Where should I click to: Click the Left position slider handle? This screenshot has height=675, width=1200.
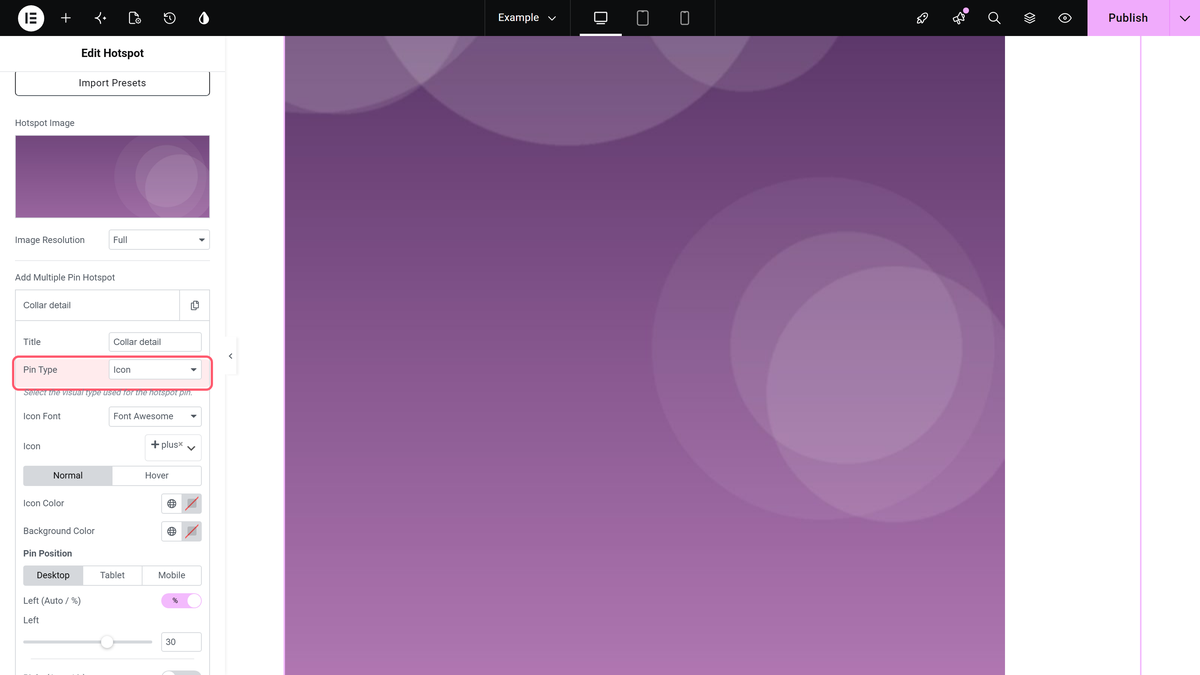pyautogui.click(x=107, y=642)
